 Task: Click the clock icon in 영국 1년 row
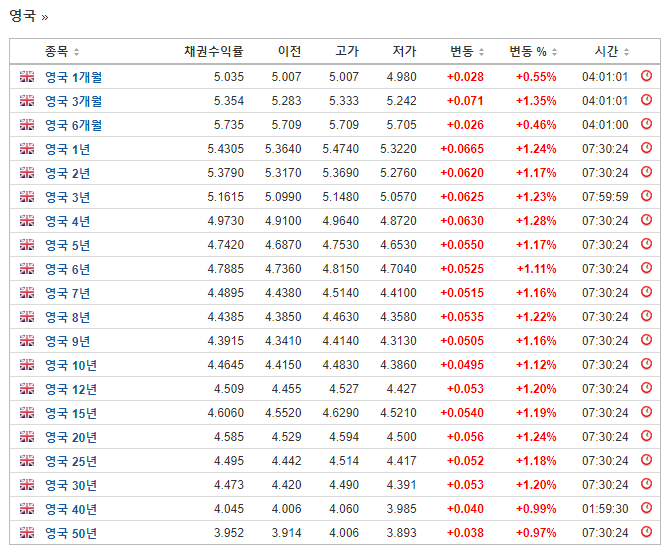click(646, 148)
